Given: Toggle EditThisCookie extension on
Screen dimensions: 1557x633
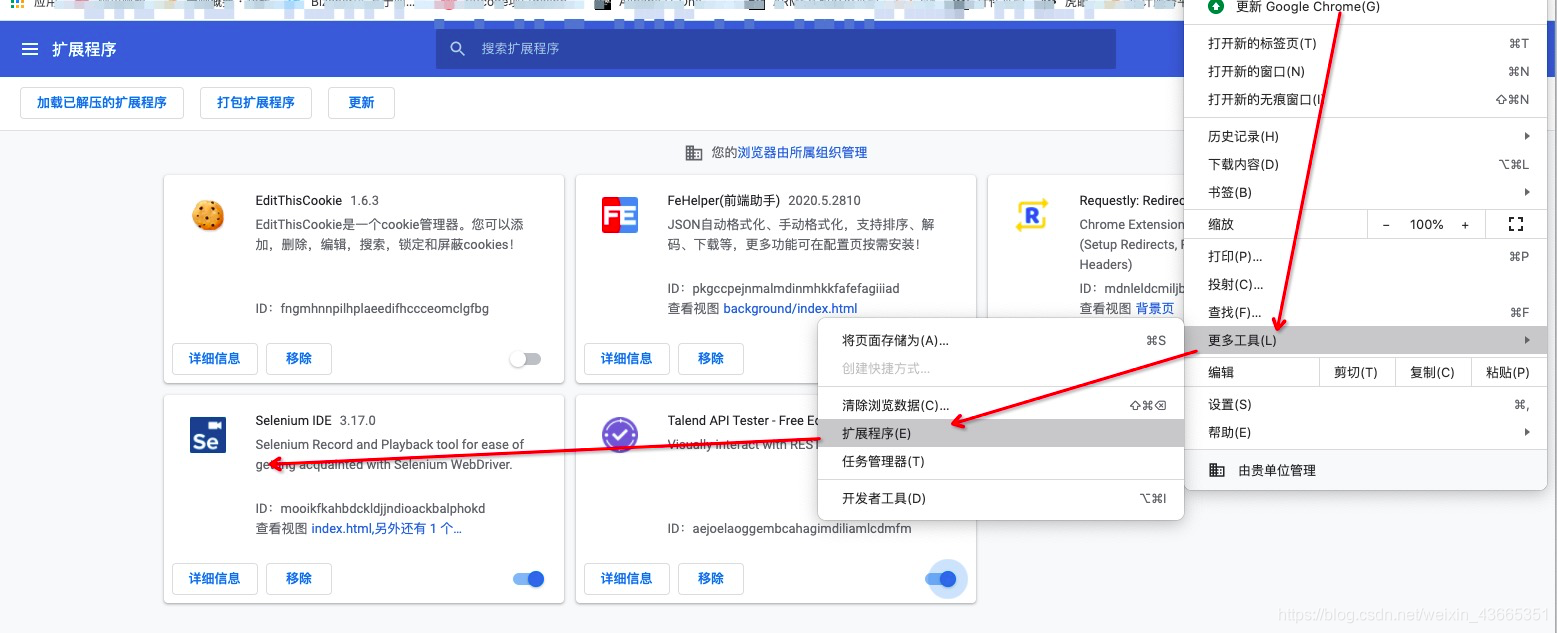Looking at the screenshot, I should [x=525, y=359].
